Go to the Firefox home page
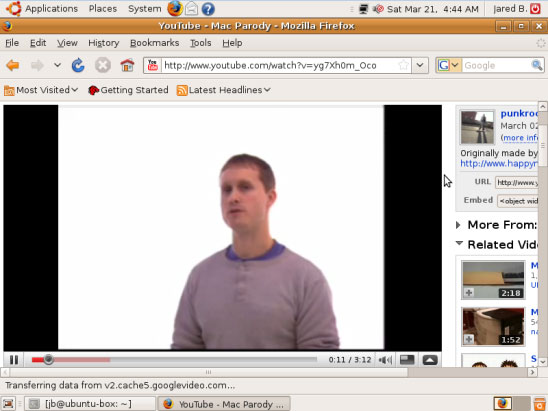548x411 pixels. (127, 65)
